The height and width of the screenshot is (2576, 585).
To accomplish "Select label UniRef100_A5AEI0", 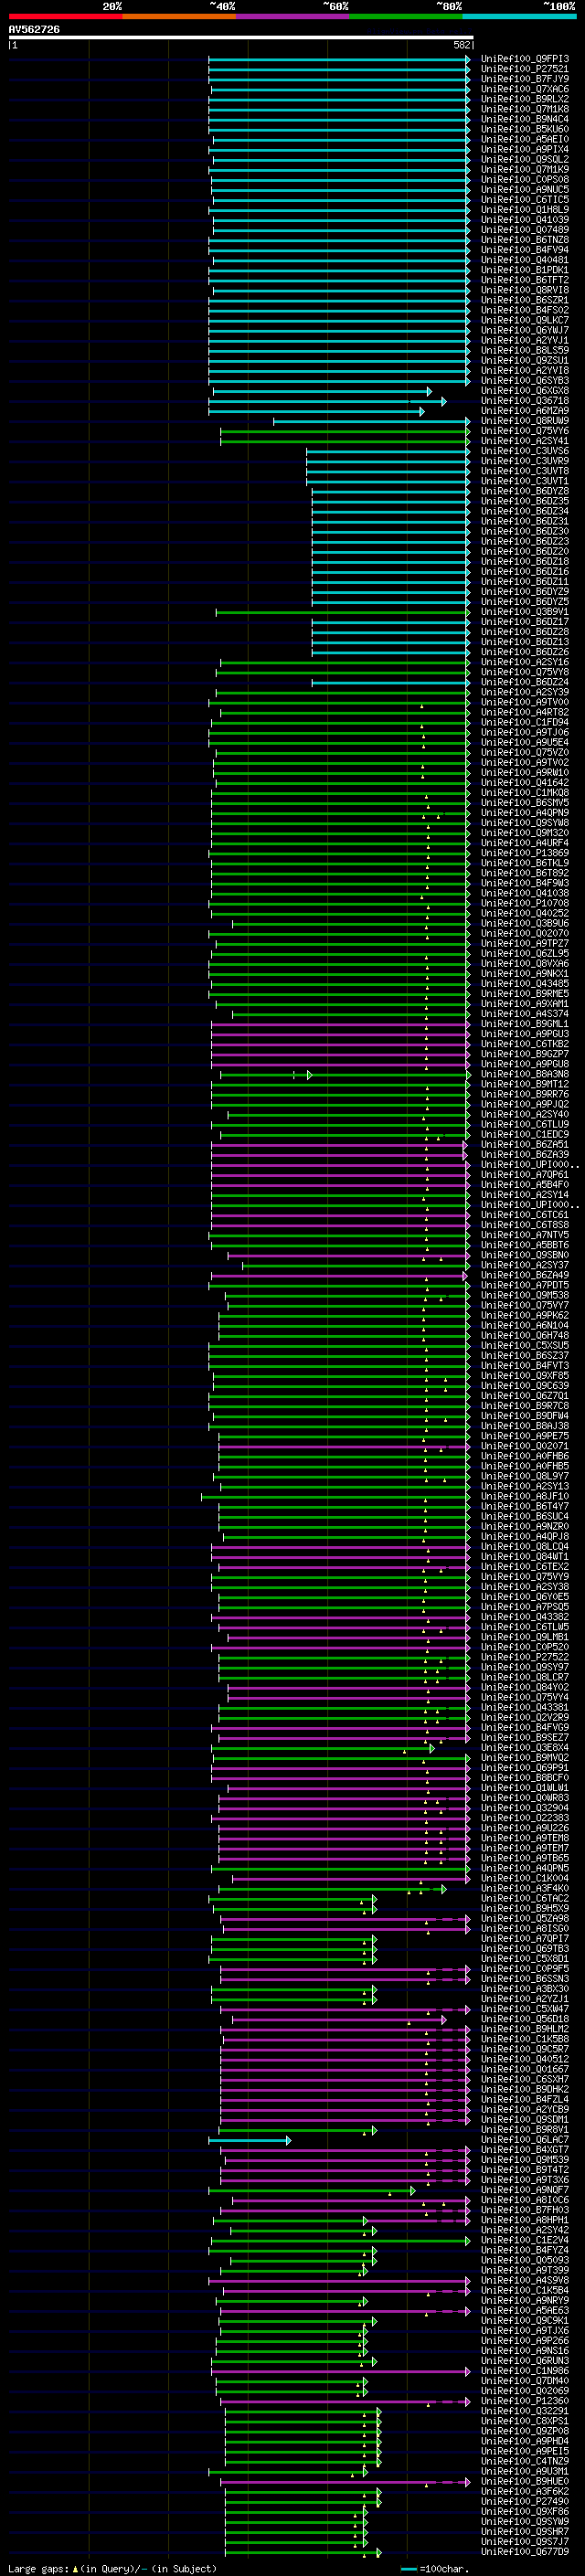I will (x=524, y=139).
